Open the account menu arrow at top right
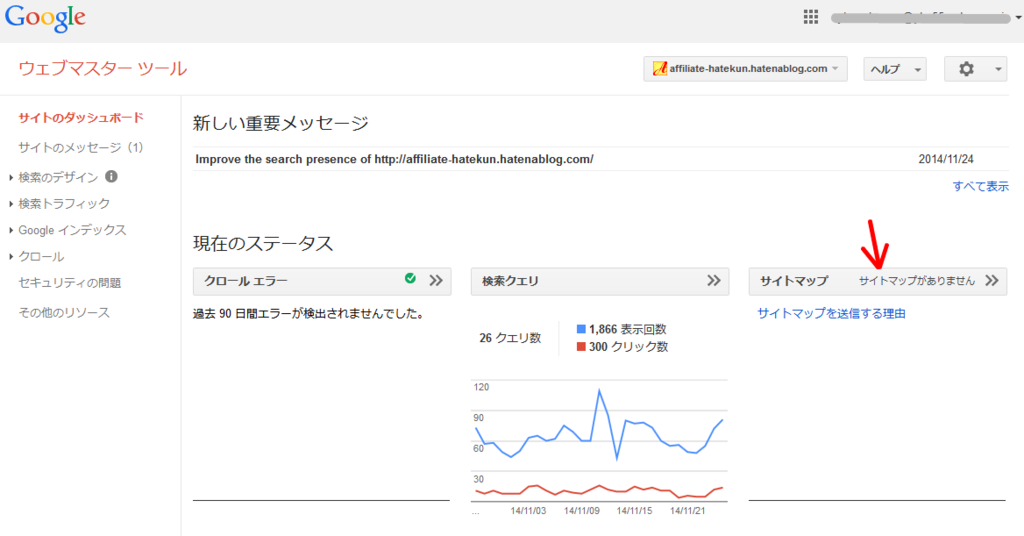This screenshot has width=1024, height=536. tap(1018, 18)
